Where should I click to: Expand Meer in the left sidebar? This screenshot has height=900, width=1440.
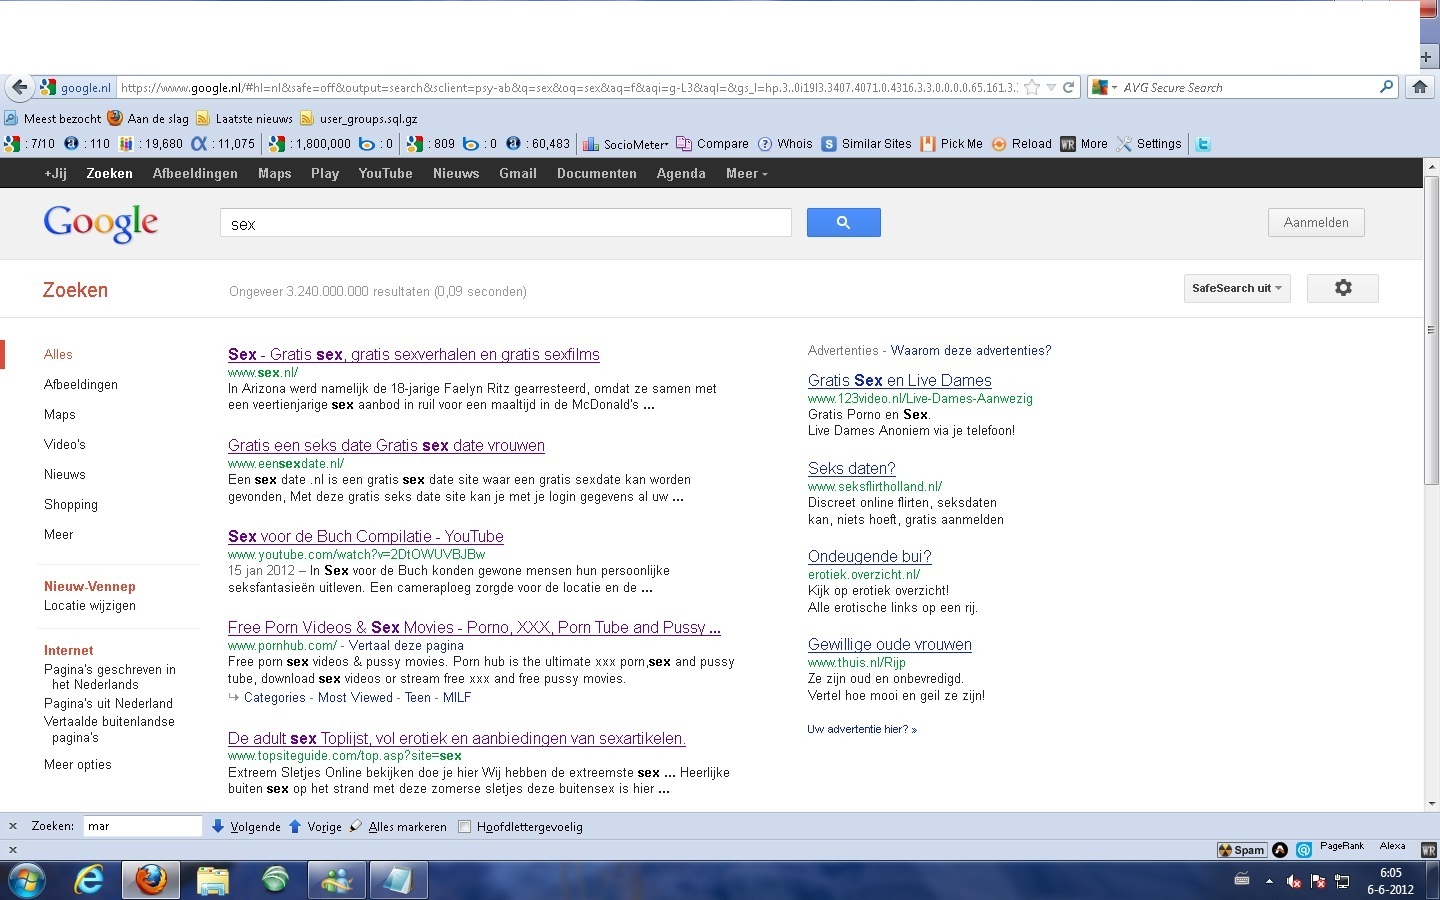click(x=59, y=534)
